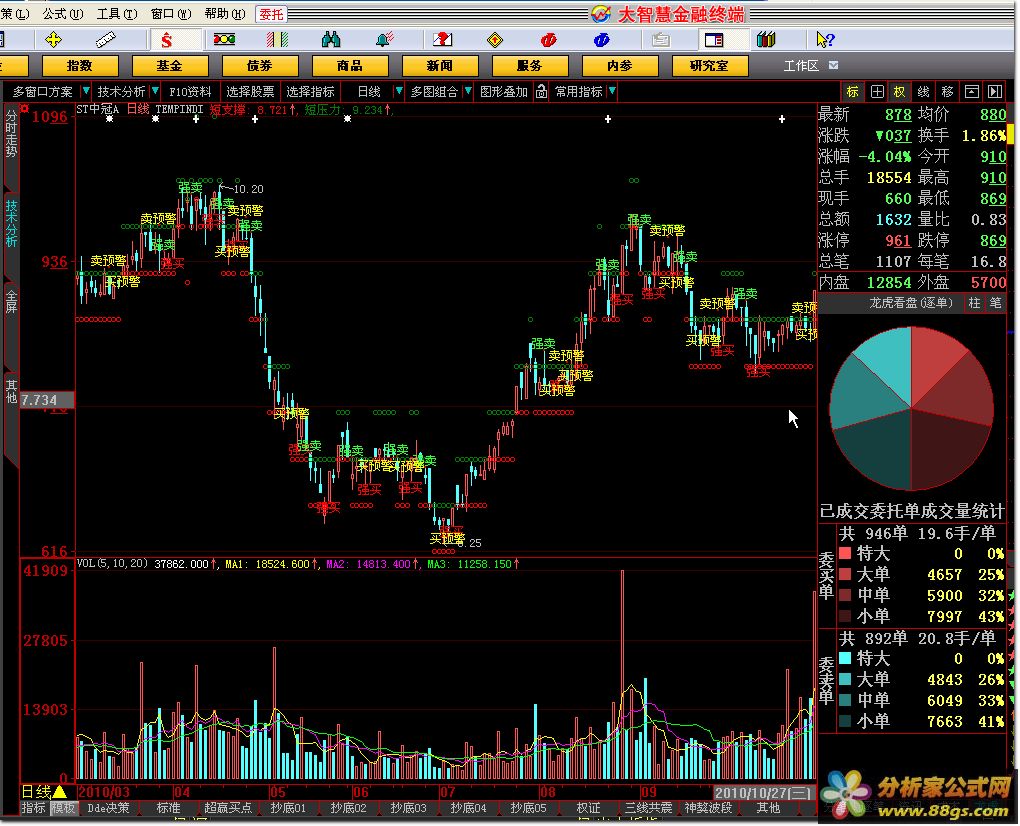Toggle the 标 marker button

(852, 92)
